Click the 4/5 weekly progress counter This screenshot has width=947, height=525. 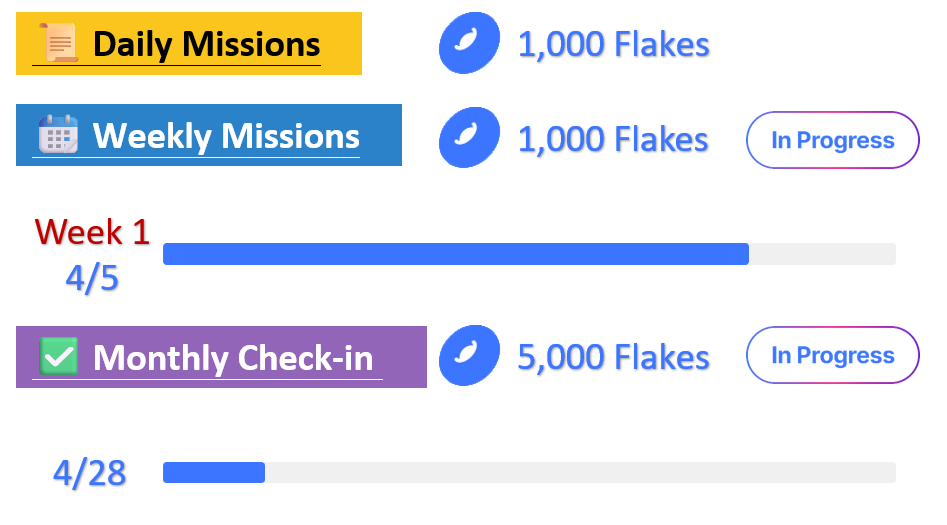pos(92,279)
